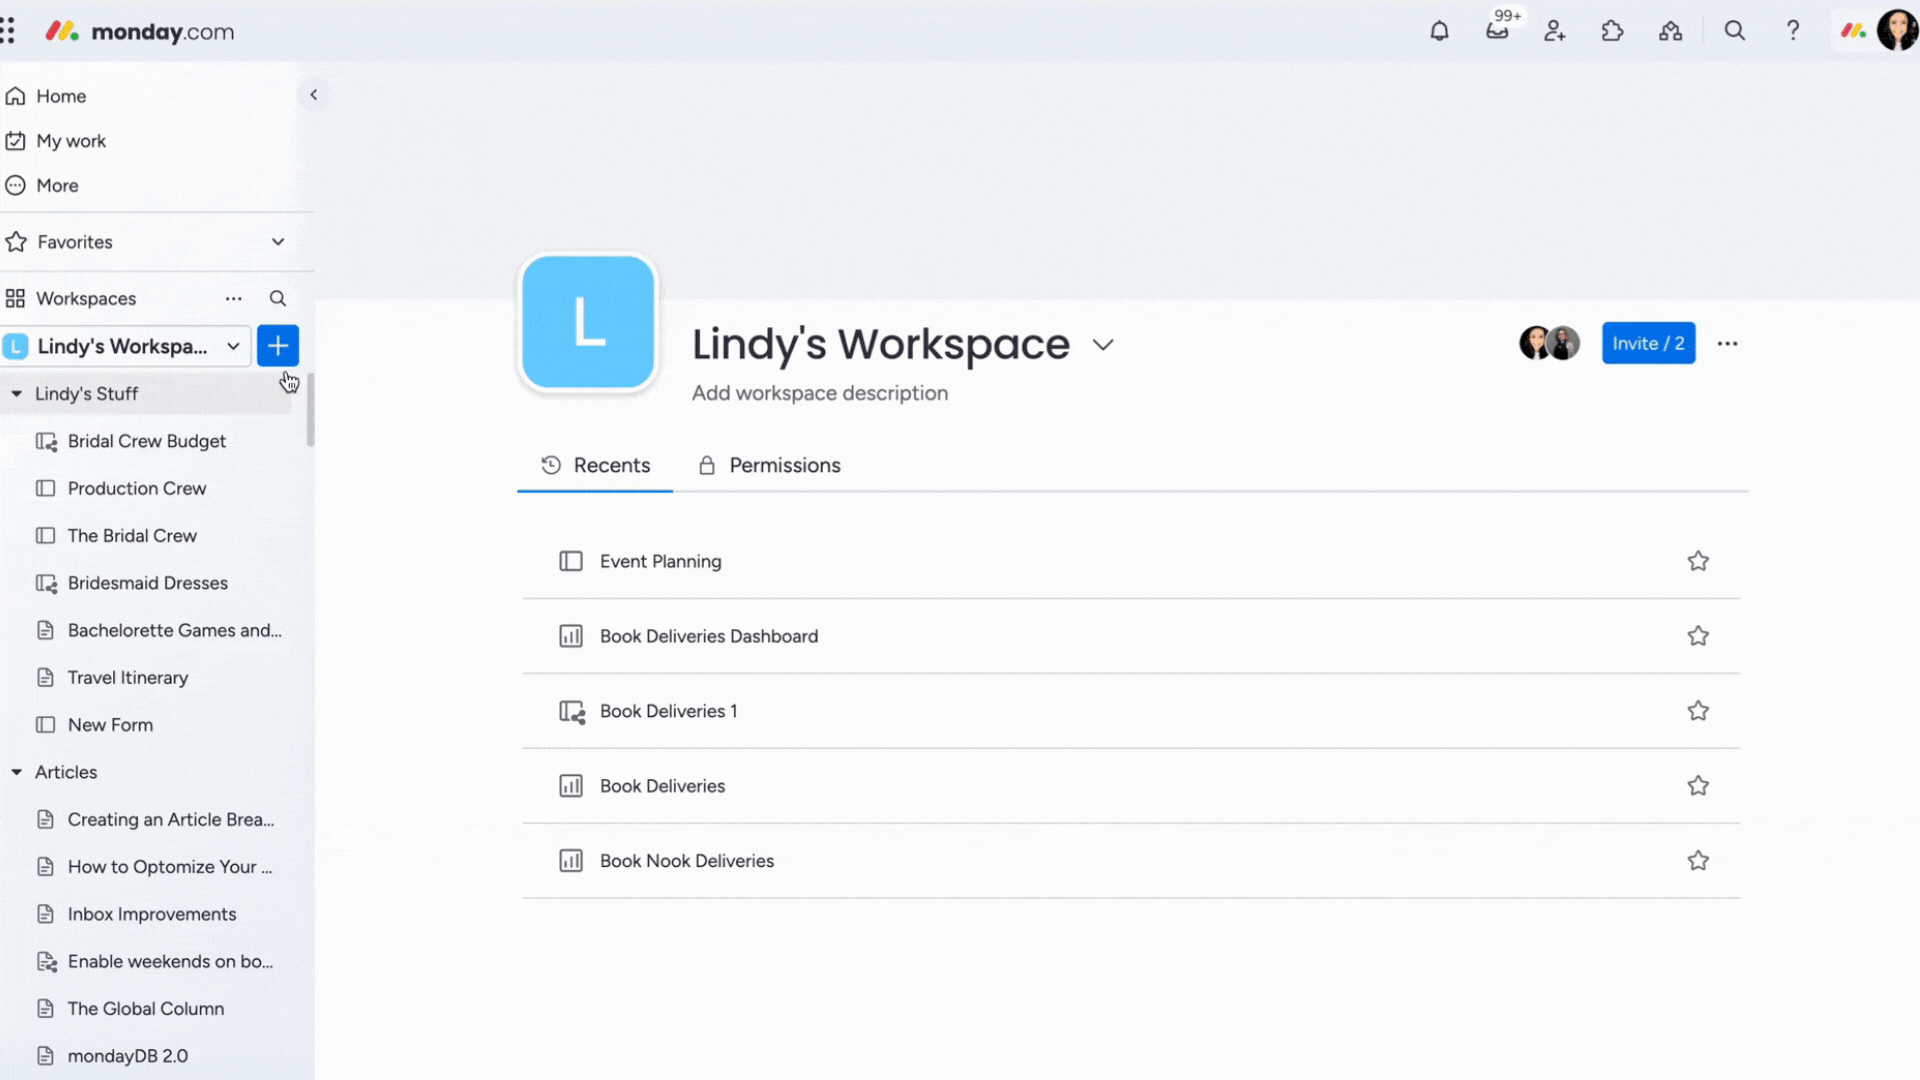Expand the Favorites section chevron
Image resolution: width=1920 pixels, height=1080 pixels.
click(278, 242)
